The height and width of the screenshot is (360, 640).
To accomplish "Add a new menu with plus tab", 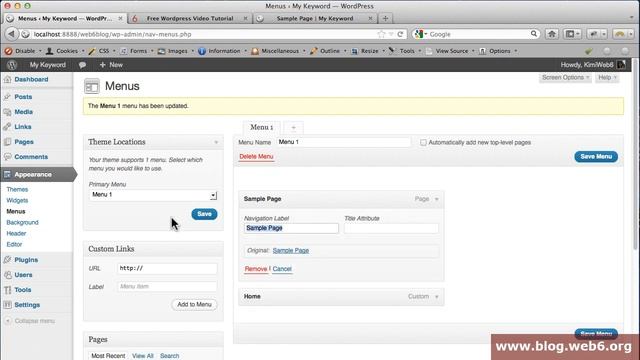I will click(293, 128).
